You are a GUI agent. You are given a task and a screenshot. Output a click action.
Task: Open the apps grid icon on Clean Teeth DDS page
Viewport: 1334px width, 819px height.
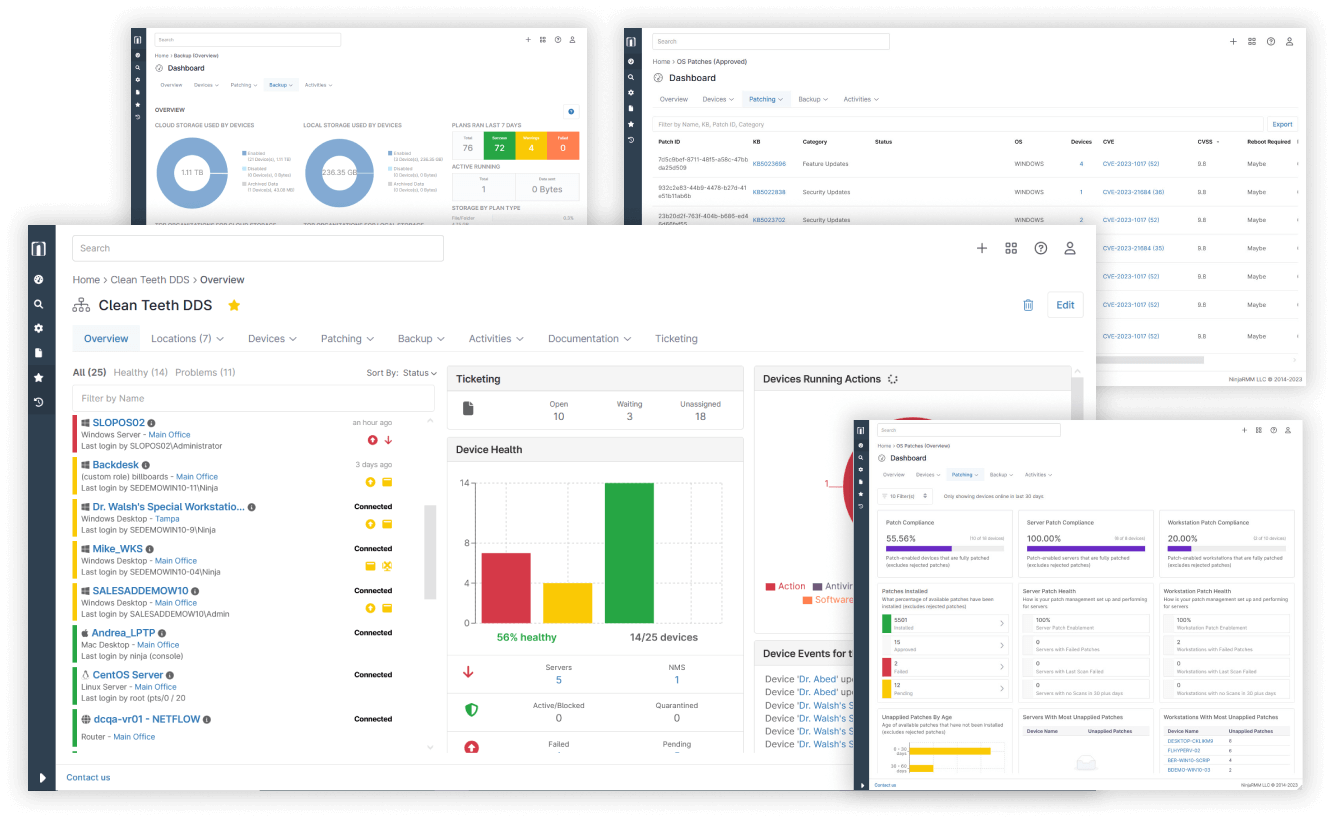1011,248
